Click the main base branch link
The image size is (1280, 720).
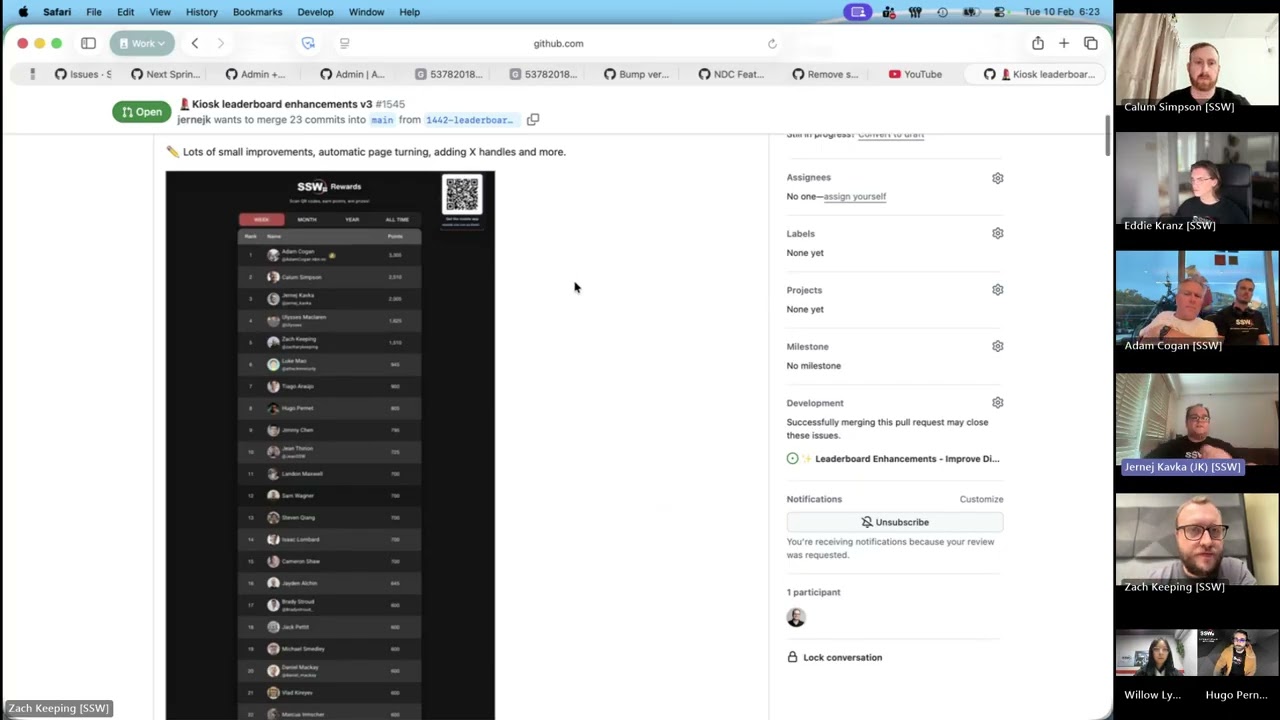382,120
